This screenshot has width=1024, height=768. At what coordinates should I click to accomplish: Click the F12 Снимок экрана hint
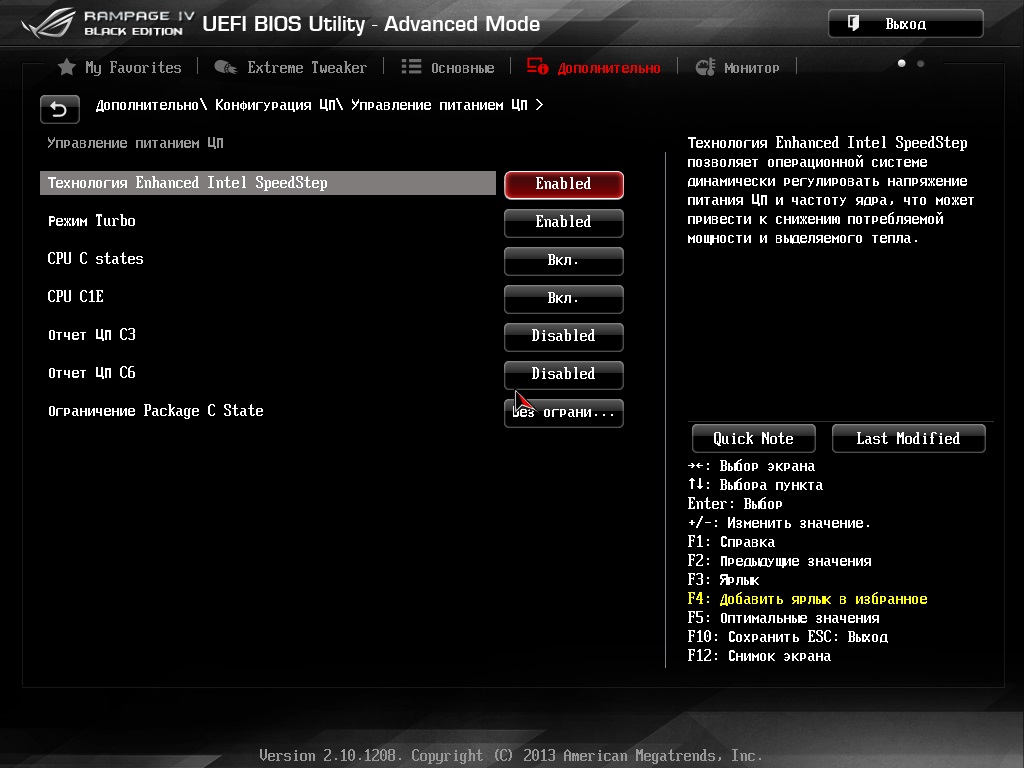759,656
